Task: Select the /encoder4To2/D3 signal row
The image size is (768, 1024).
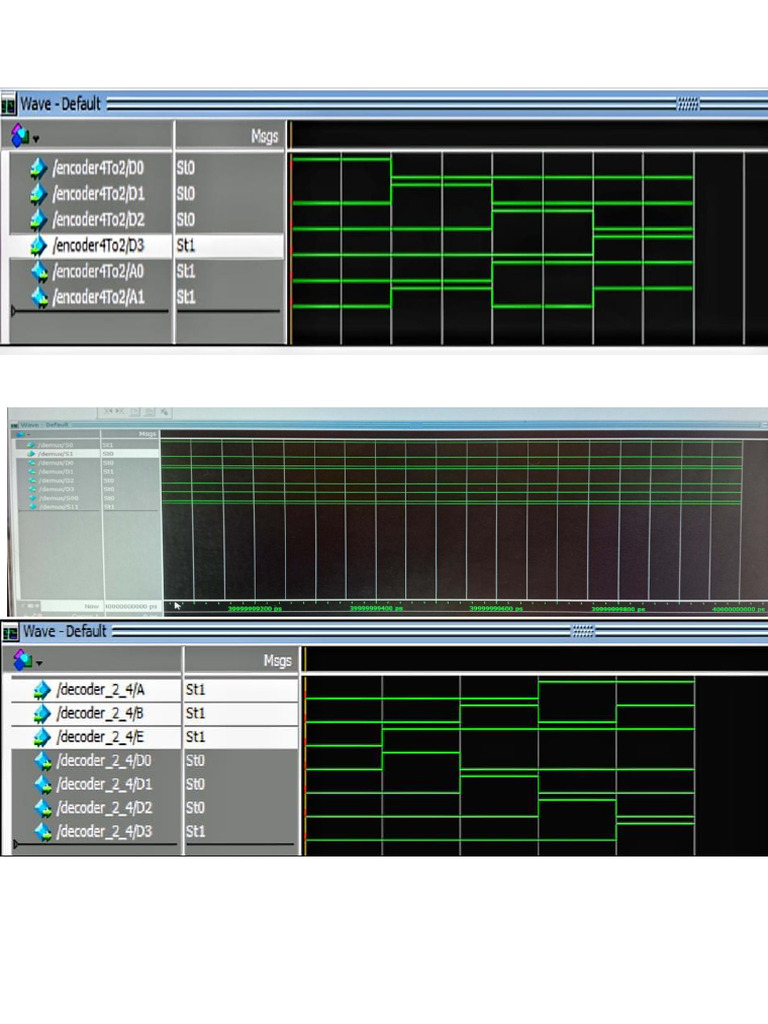Action: (x=148, y=246)
